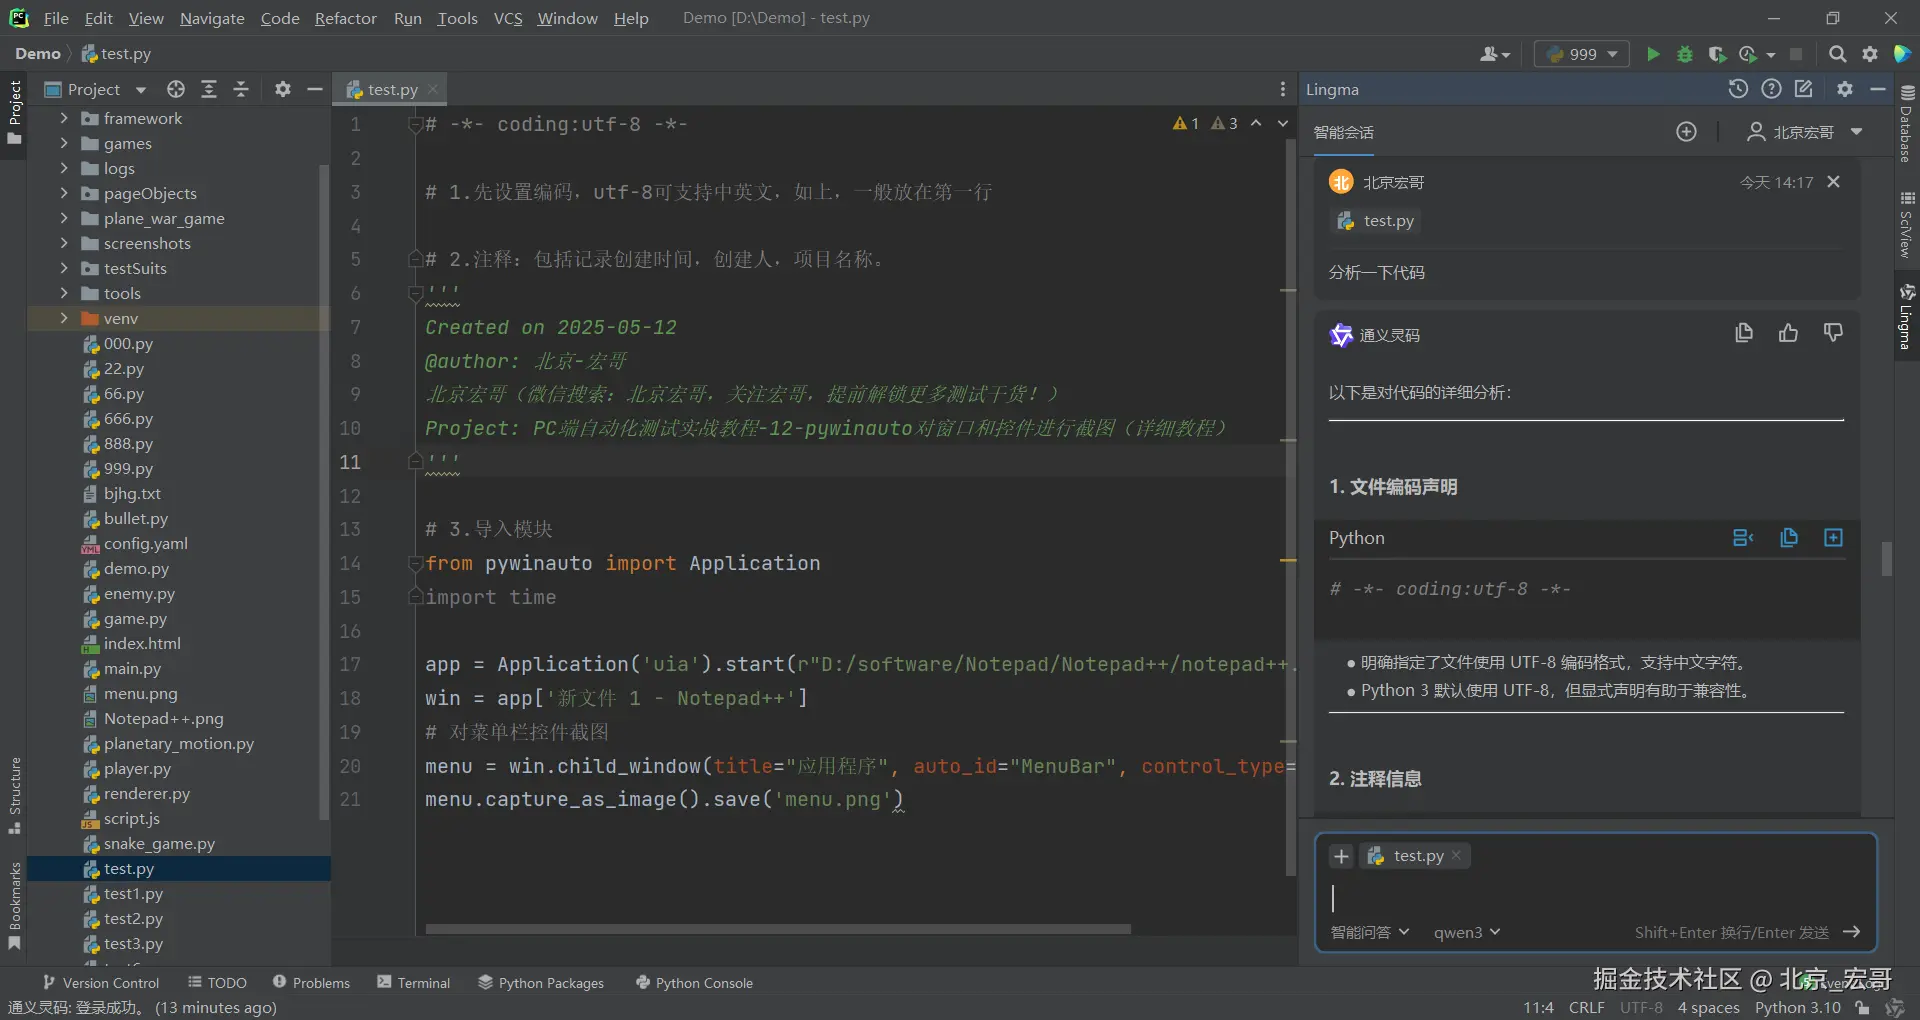Image resolution: width=1920 pixels, height=1020 pixels.
Task: Start debugging with the bug icon
Action: click(1685, 54)
